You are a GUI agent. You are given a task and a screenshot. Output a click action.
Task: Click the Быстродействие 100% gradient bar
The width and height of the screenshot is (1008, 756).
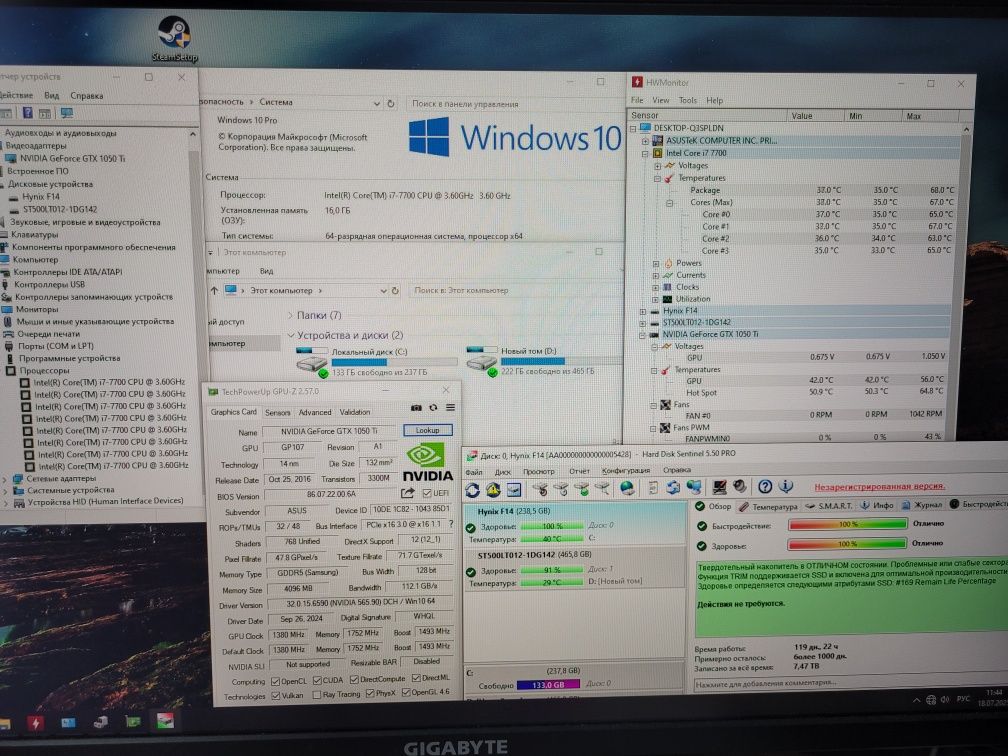coord(847,525)
